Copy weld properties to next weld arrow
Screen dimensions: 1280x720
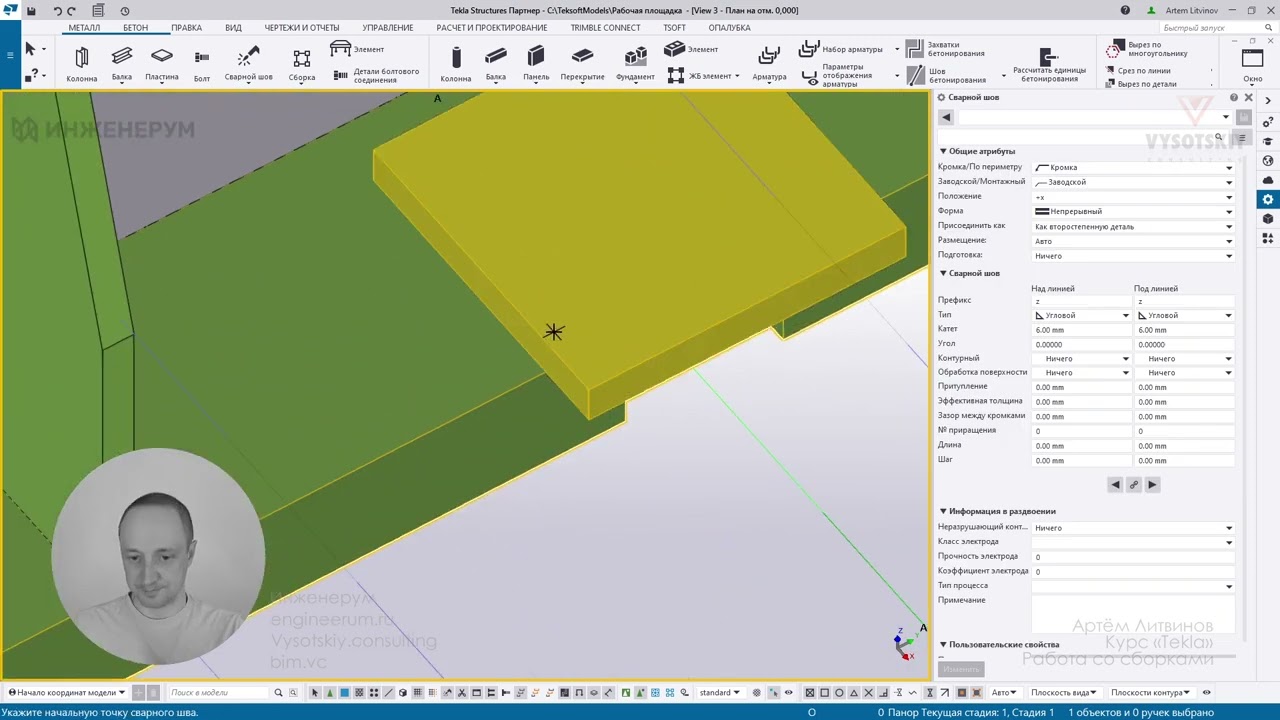pos(1152,485)
